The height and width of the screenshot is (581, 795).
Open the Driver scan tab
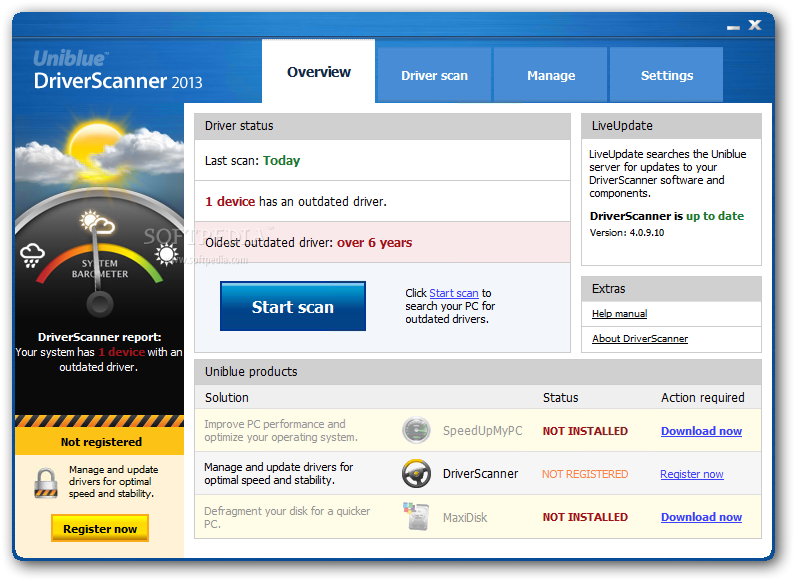pos(435,76)
